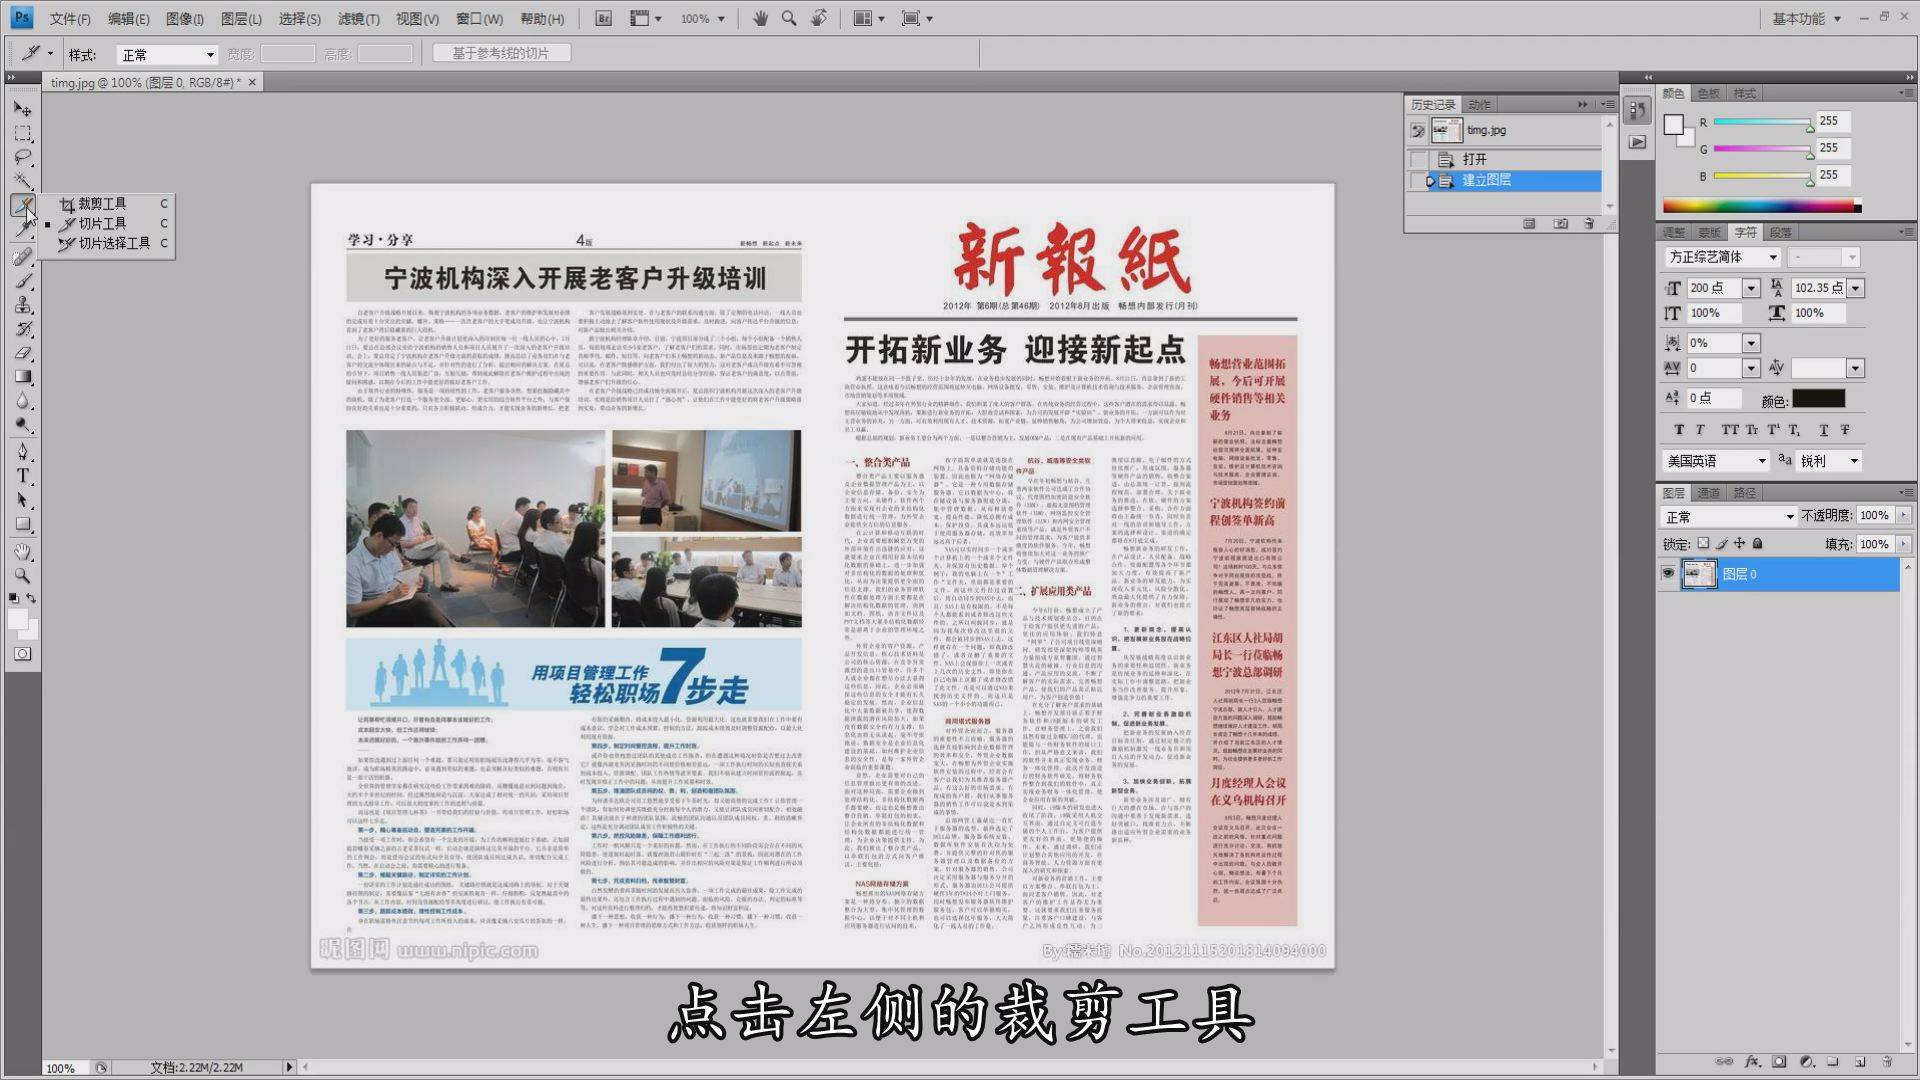The height and width of the screenshot is (1080, 1920).
Task: Select the Gradient tool
Action: [x=22, y=377]
